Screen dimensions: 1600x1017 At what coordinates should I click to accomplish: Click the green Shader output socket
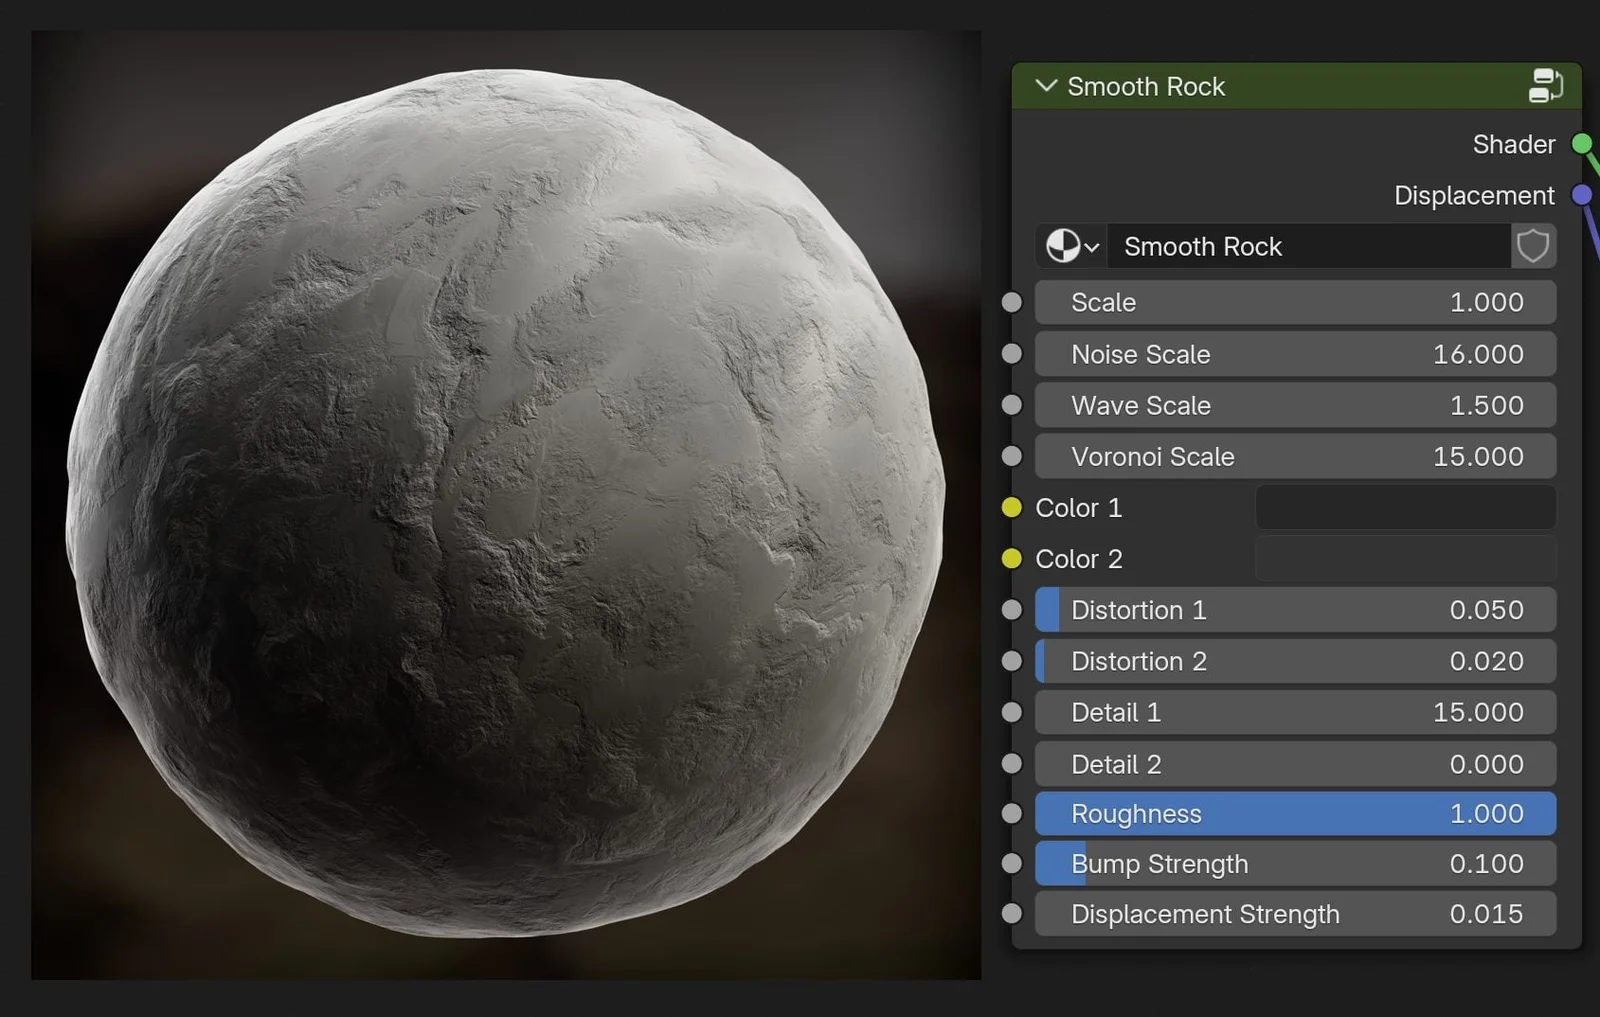pyautogui.click(x=1581, y=143)
